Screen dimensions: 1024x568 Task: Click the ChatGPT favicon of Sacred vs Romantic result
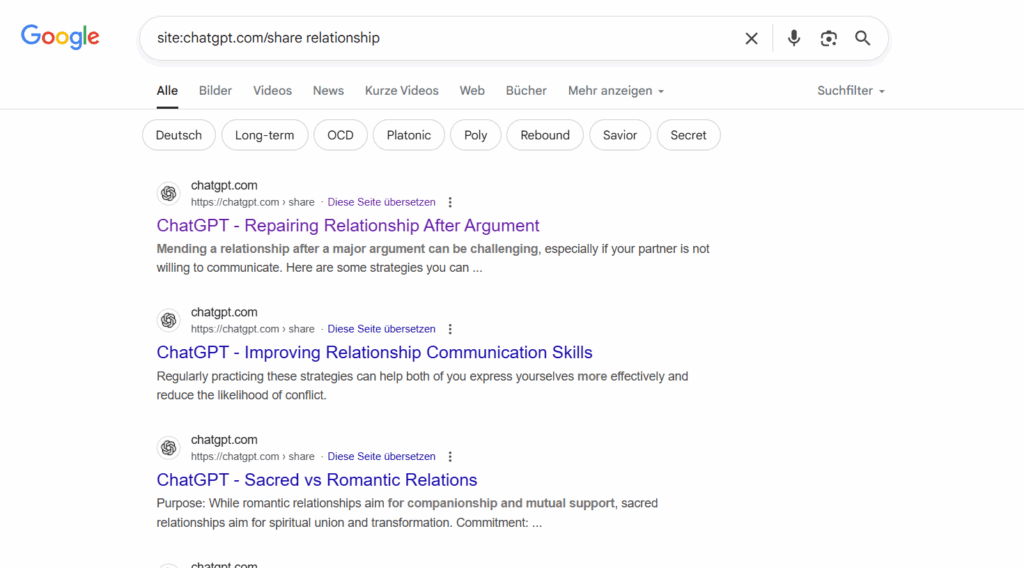168,447
